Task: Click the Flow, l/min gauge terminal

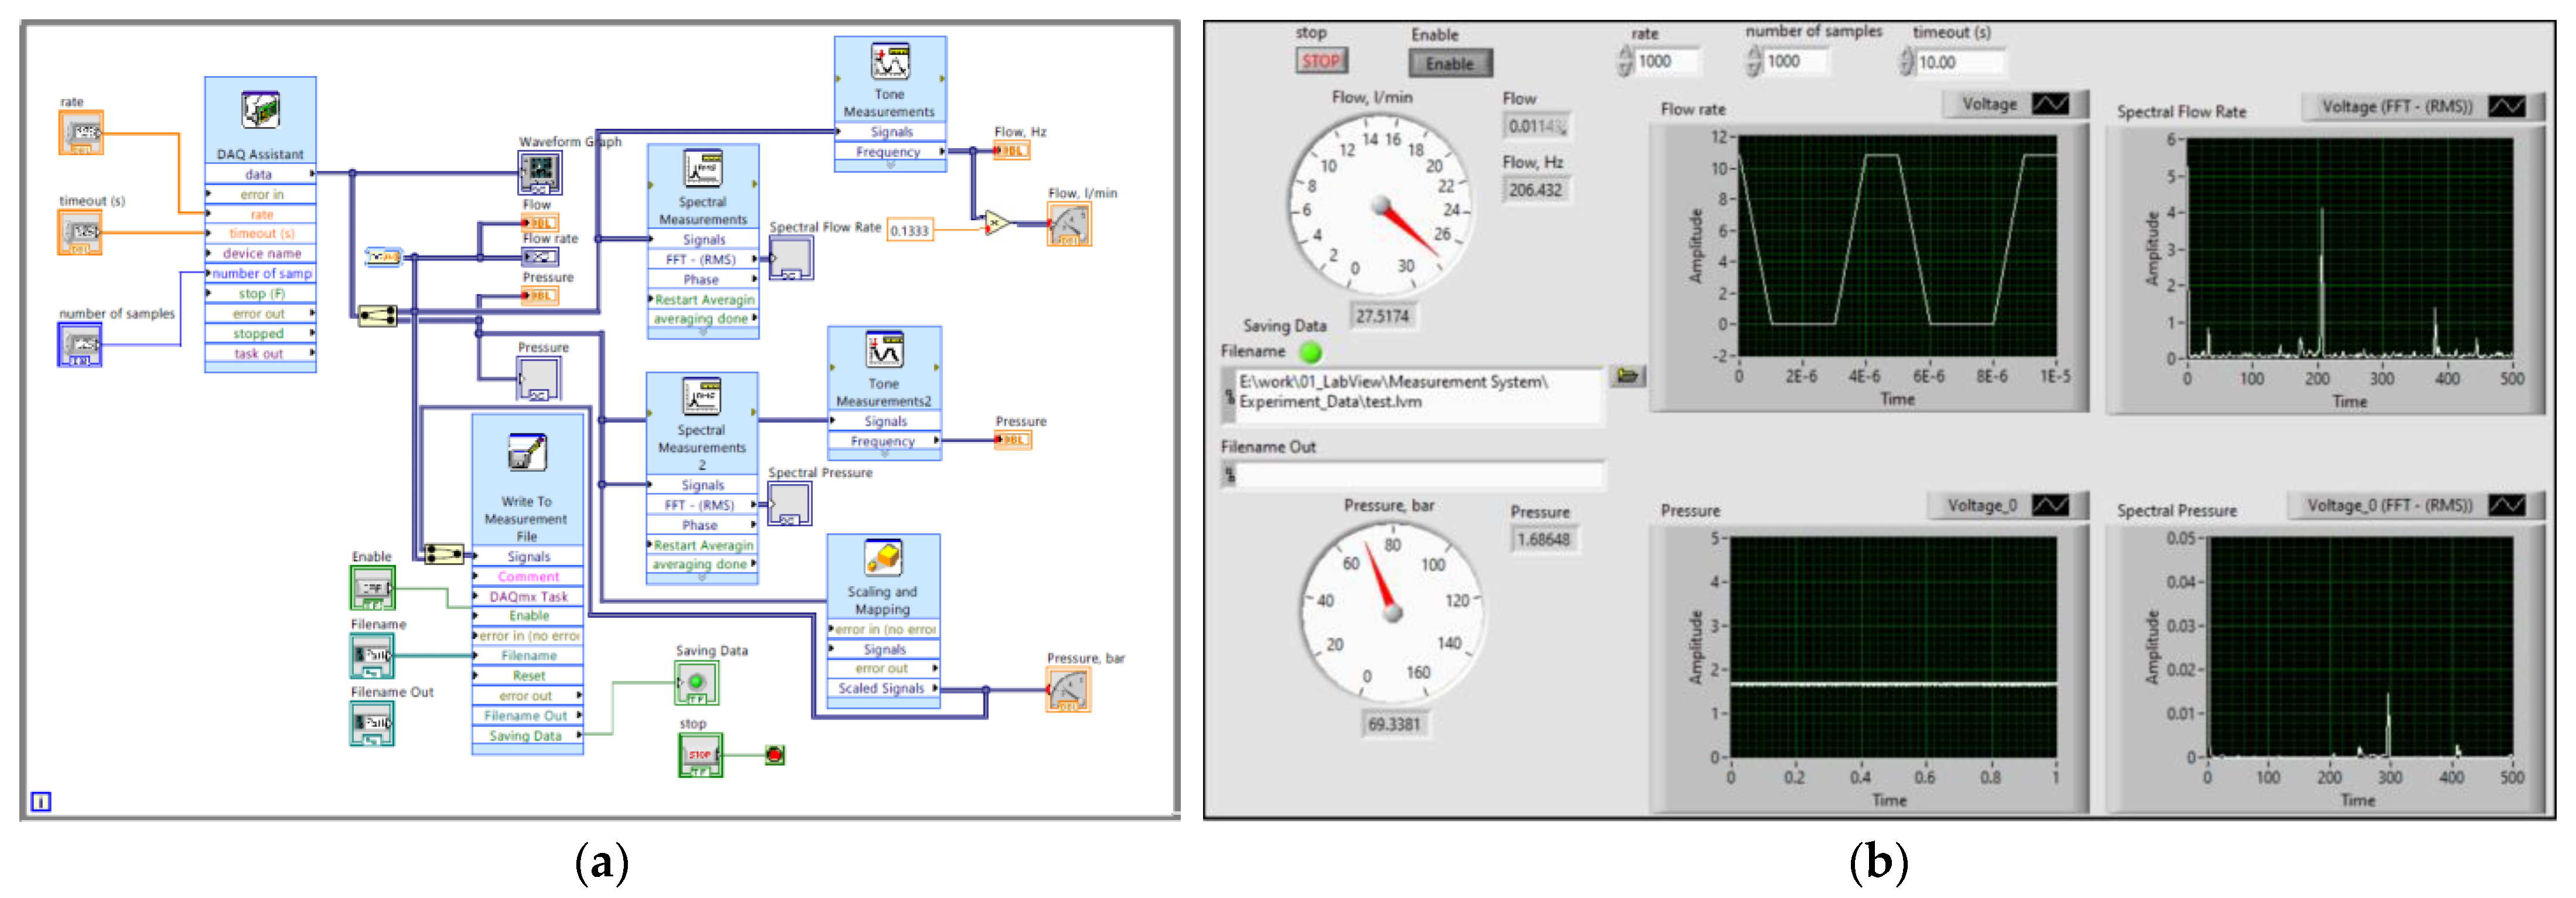Action: [1069, 225]
